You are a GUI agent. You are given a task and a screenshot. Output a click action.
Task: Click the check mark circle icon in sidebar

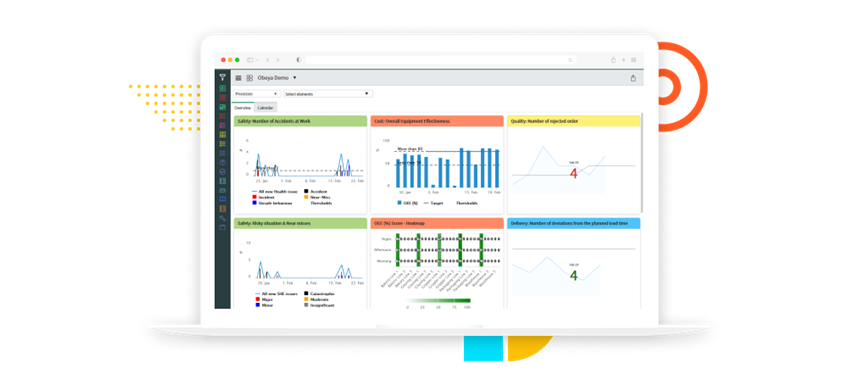pos(223,172)
